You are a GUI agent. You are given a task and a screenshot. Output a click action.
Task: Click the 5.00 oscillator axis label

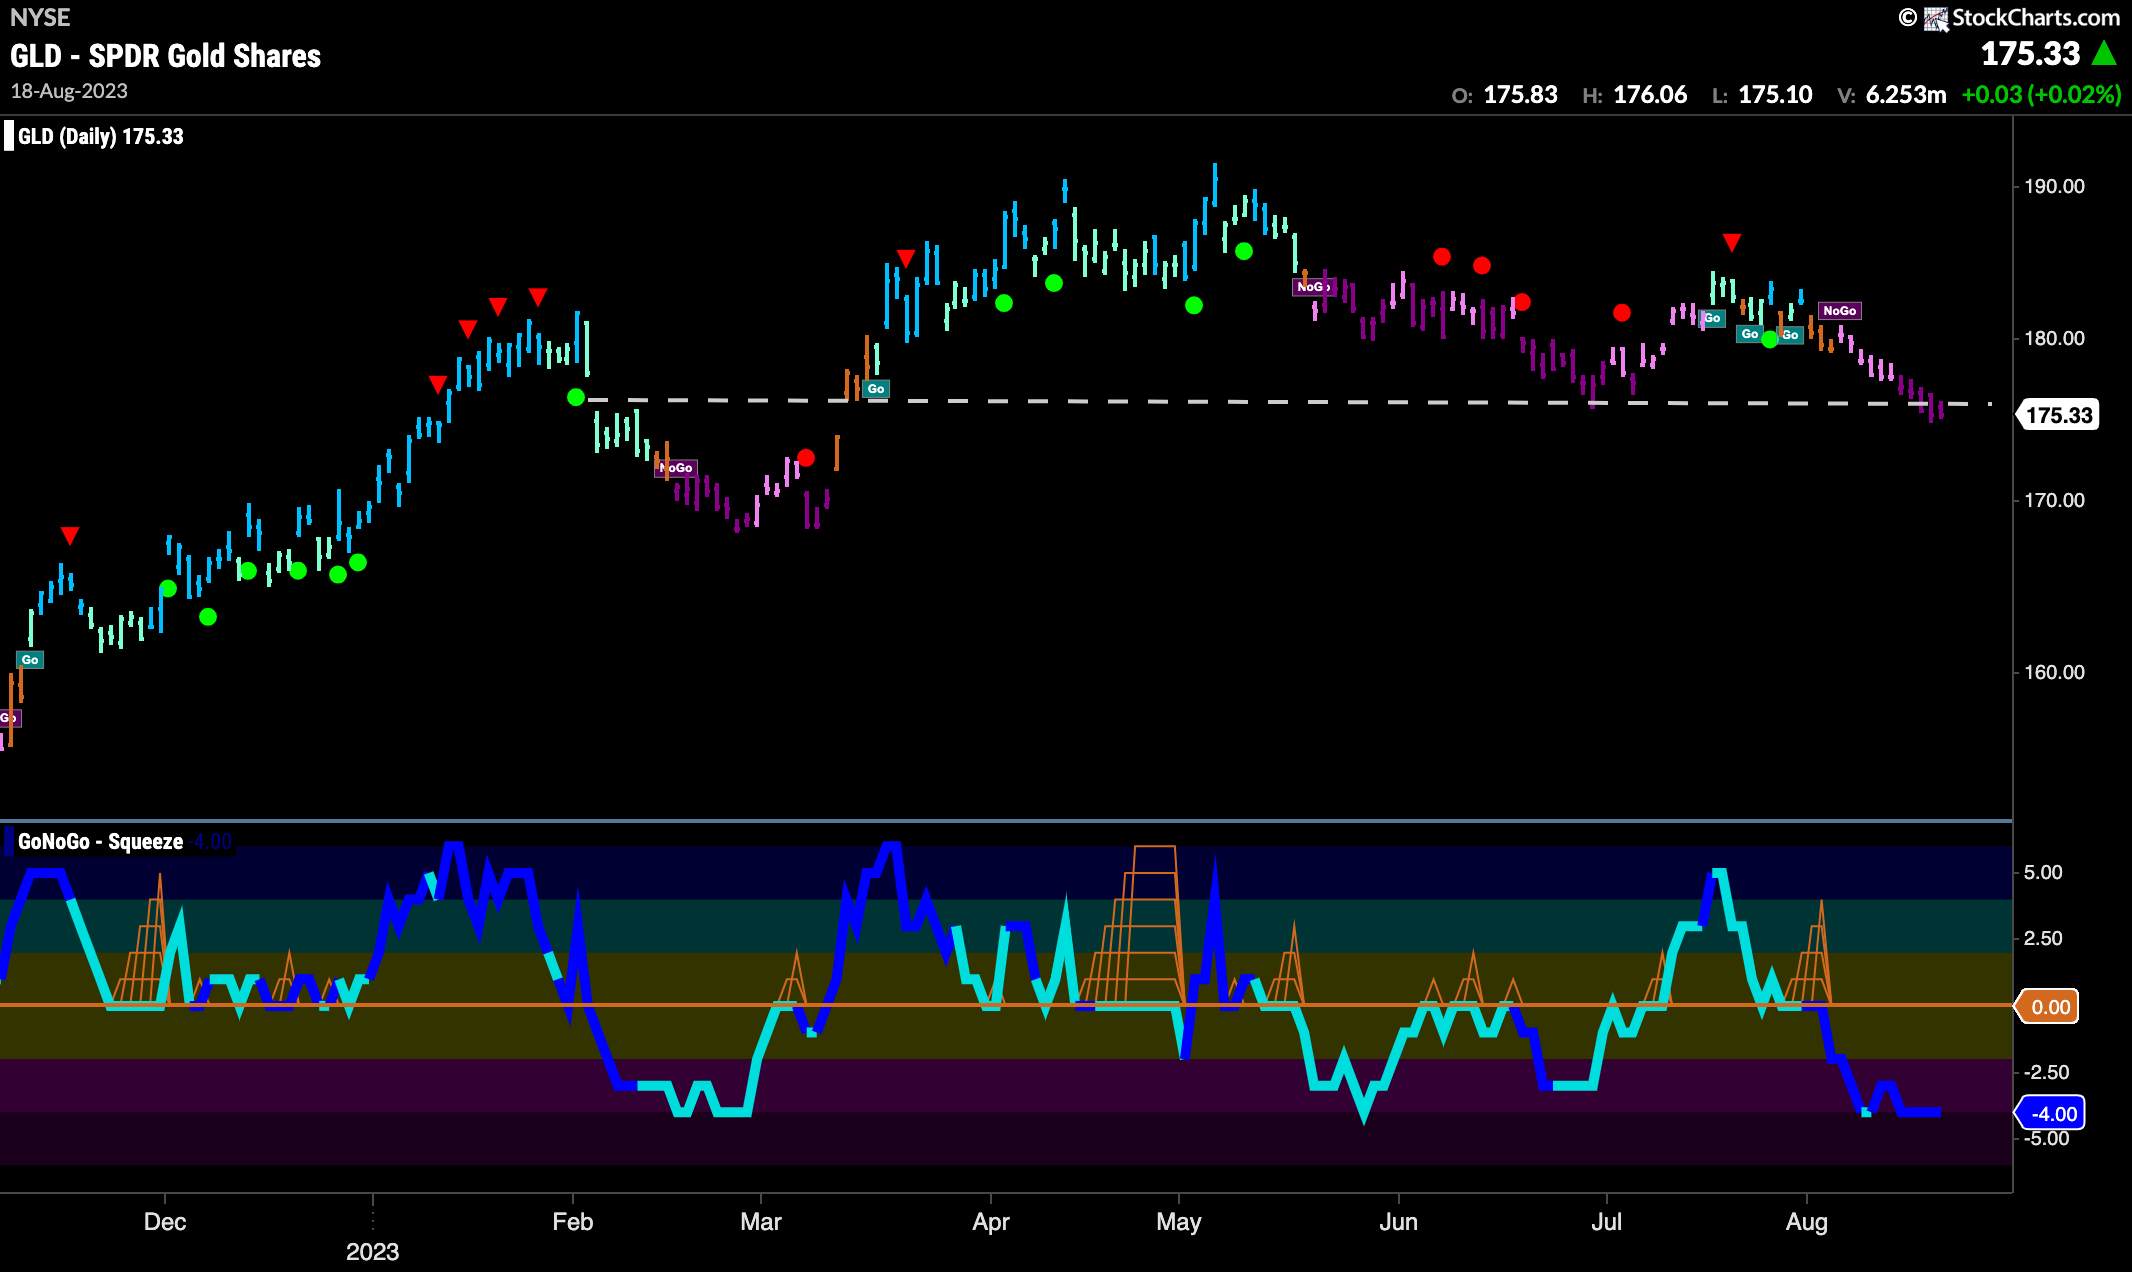point(2043,872)
